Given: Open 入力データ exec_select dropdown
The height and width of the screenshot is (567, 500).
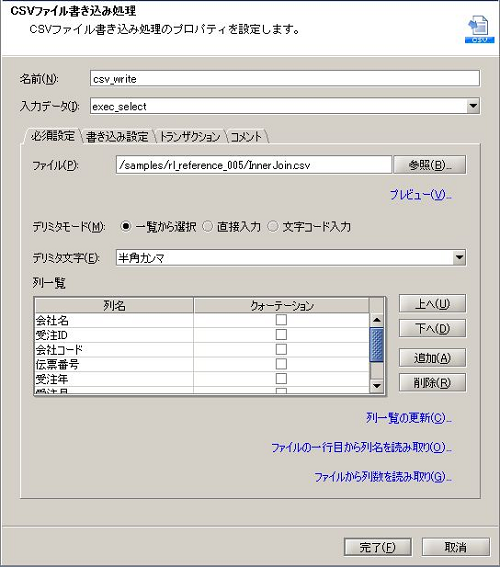Looking at the screenshot, I should [473, 106].
